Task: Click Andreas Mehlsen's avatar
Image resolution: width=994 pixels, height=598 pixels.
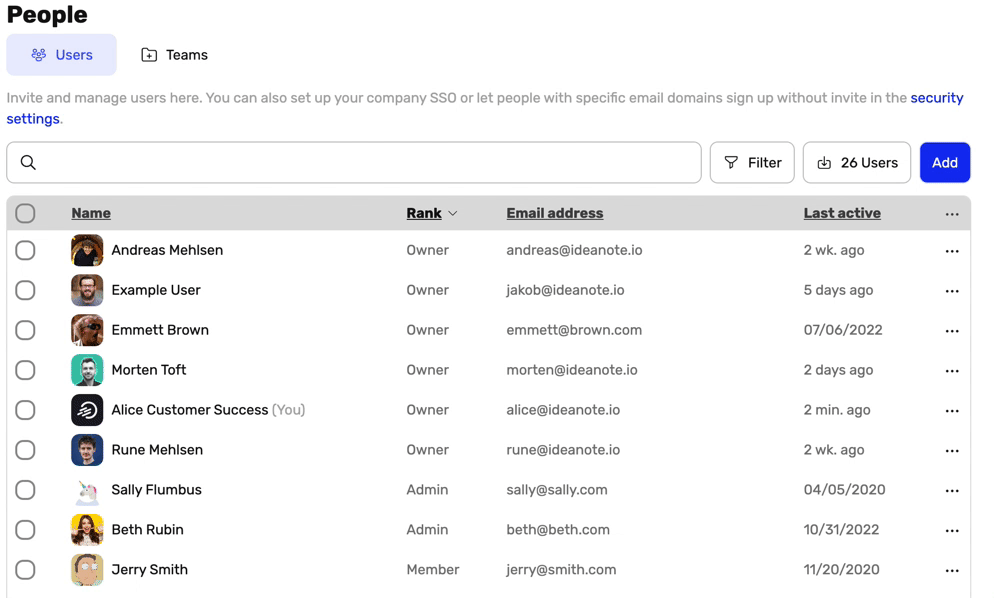Action: click(87, 250)
